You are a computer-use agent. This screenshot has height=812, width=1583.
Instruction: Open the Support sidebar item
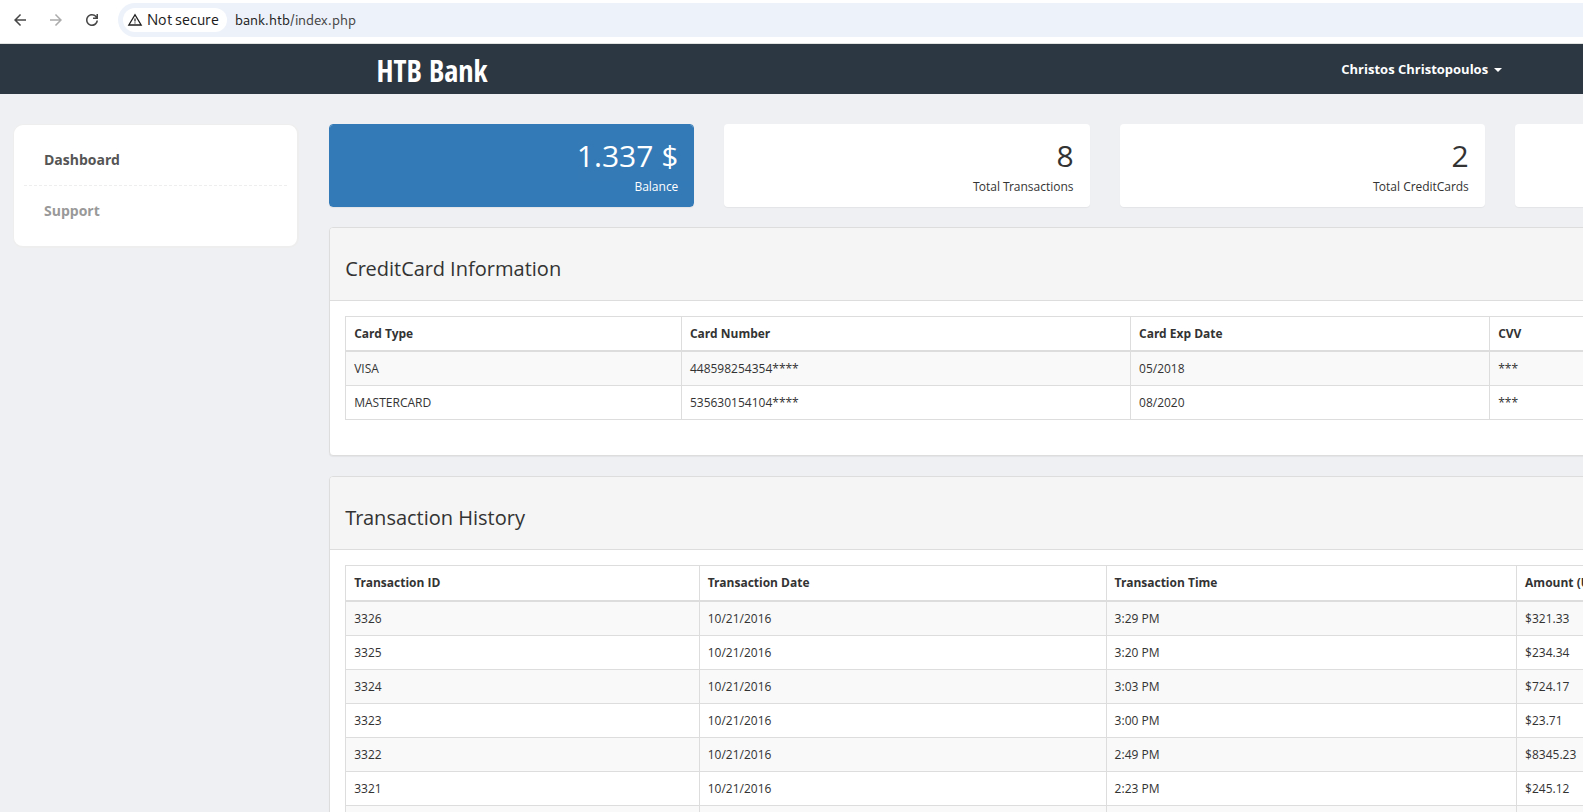[x=72, y=211]
